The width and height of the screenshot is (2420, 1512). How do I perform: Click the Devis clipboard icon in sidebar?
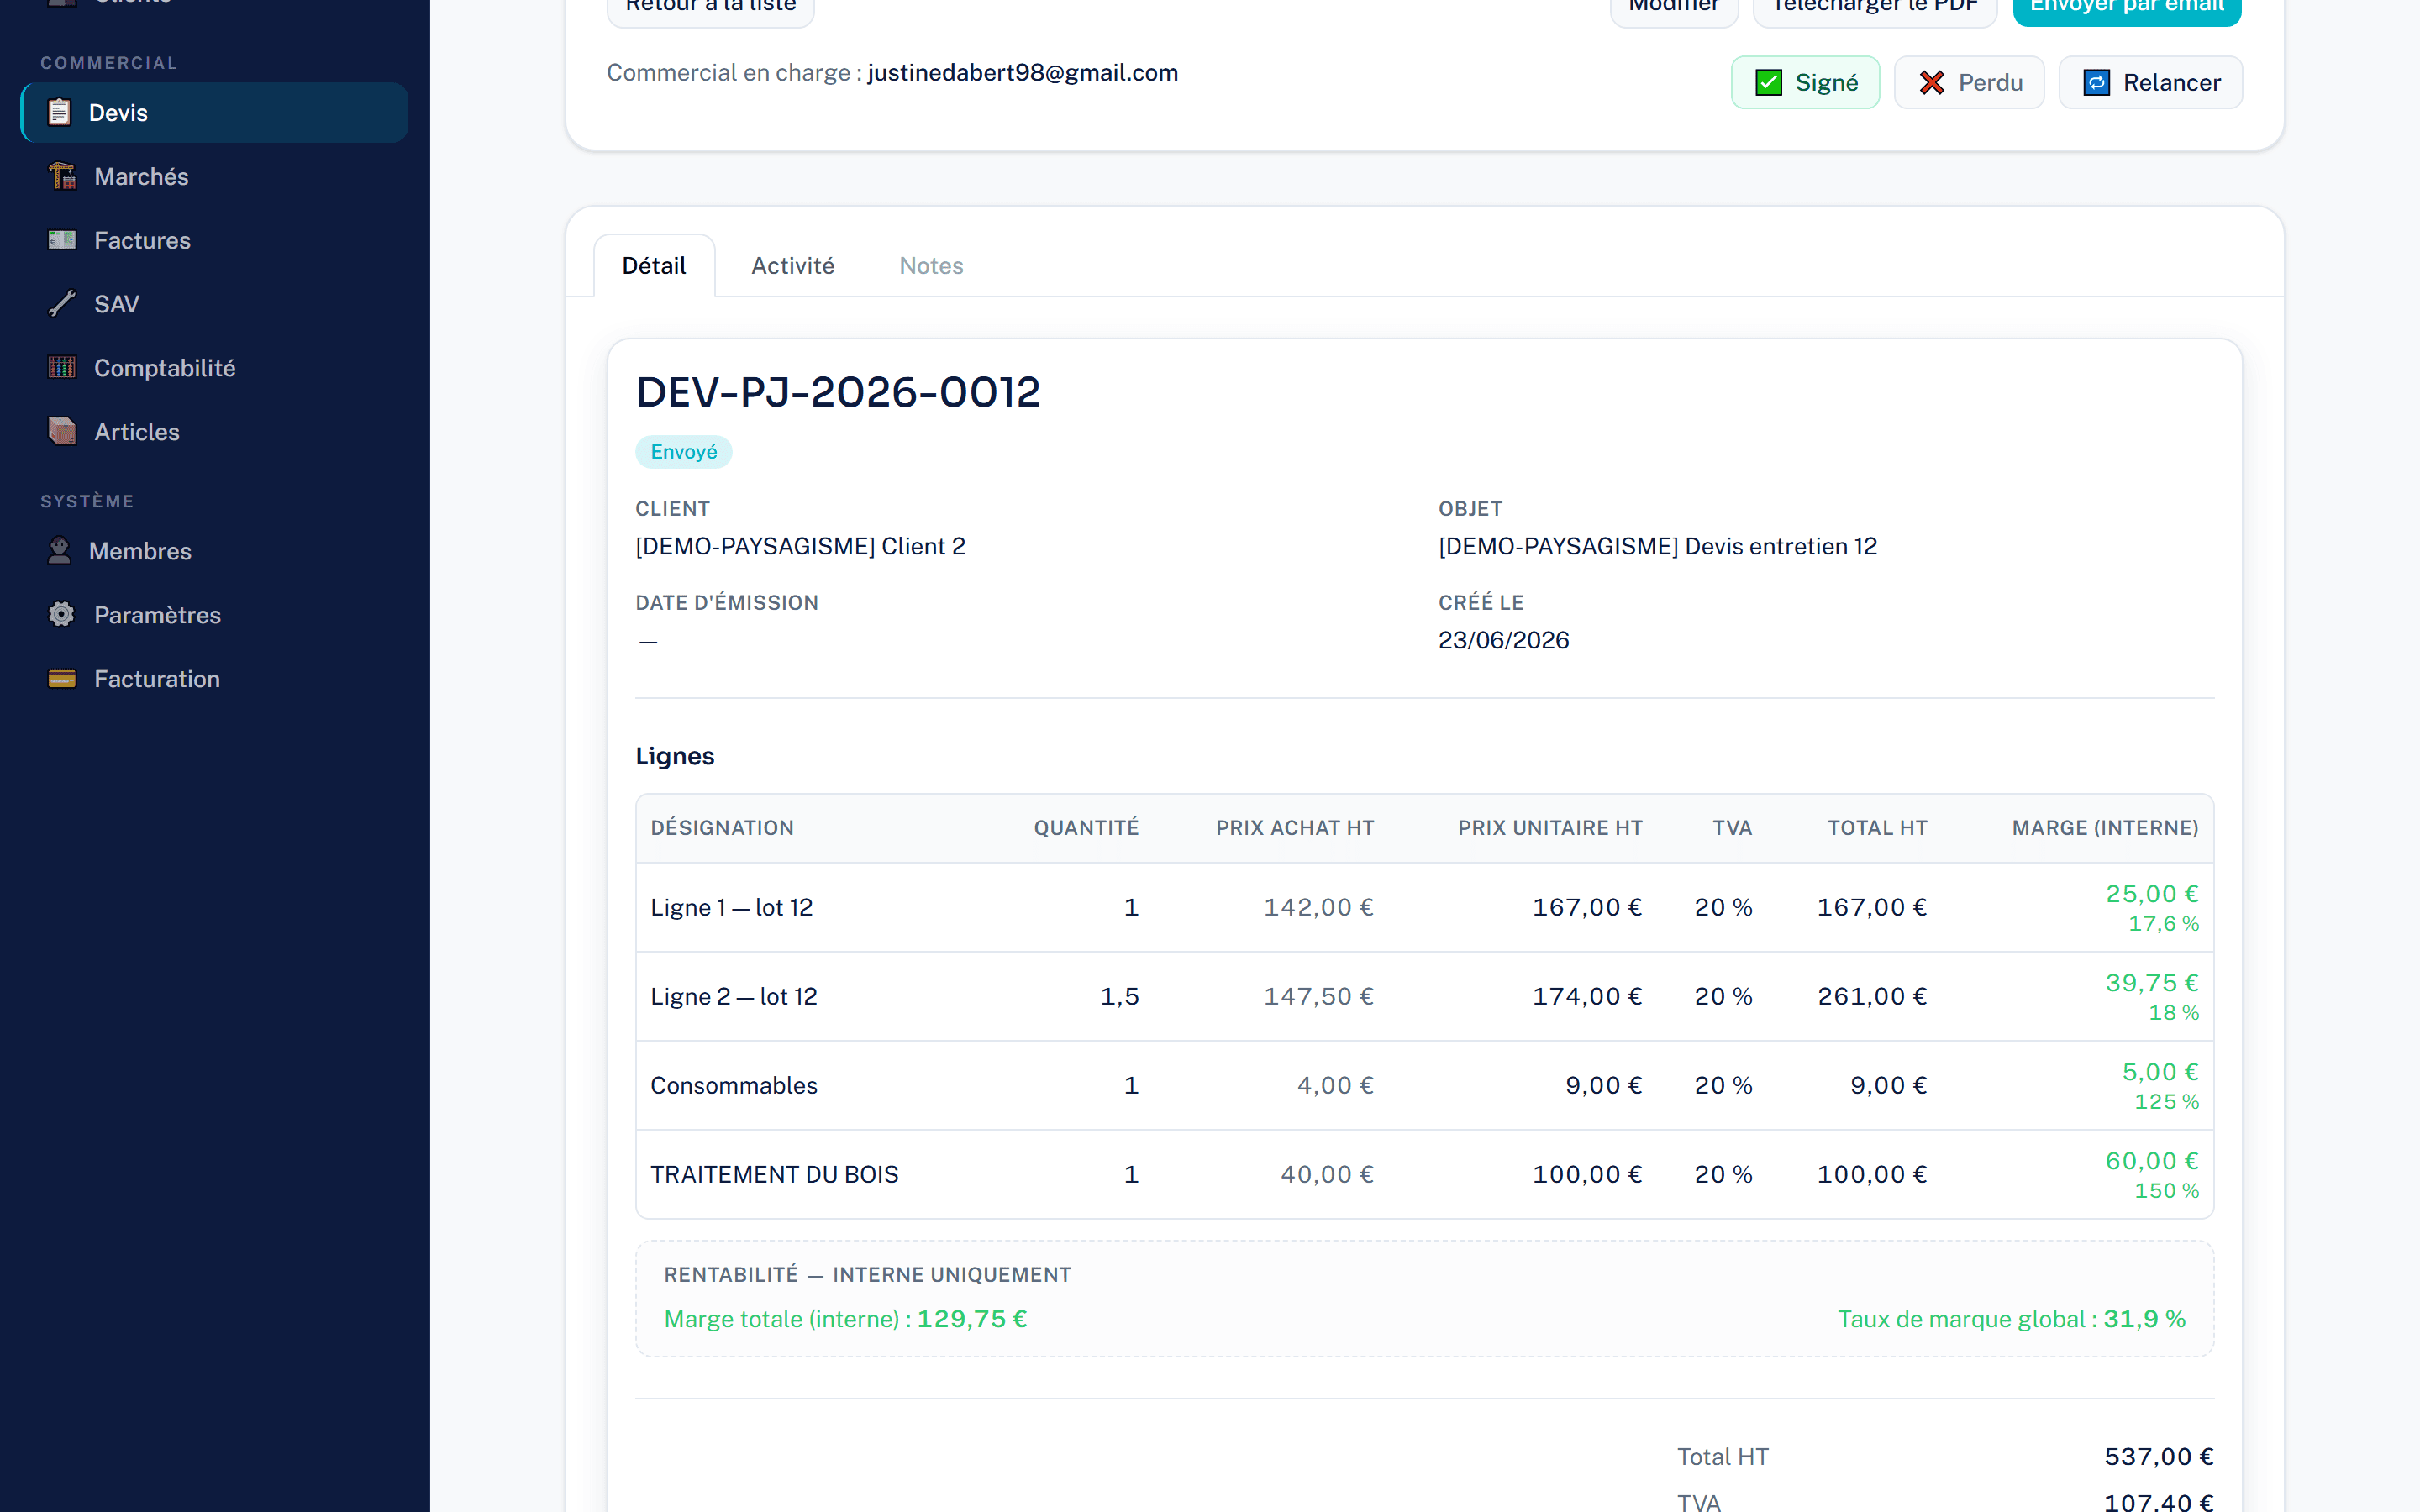(60, 112)
